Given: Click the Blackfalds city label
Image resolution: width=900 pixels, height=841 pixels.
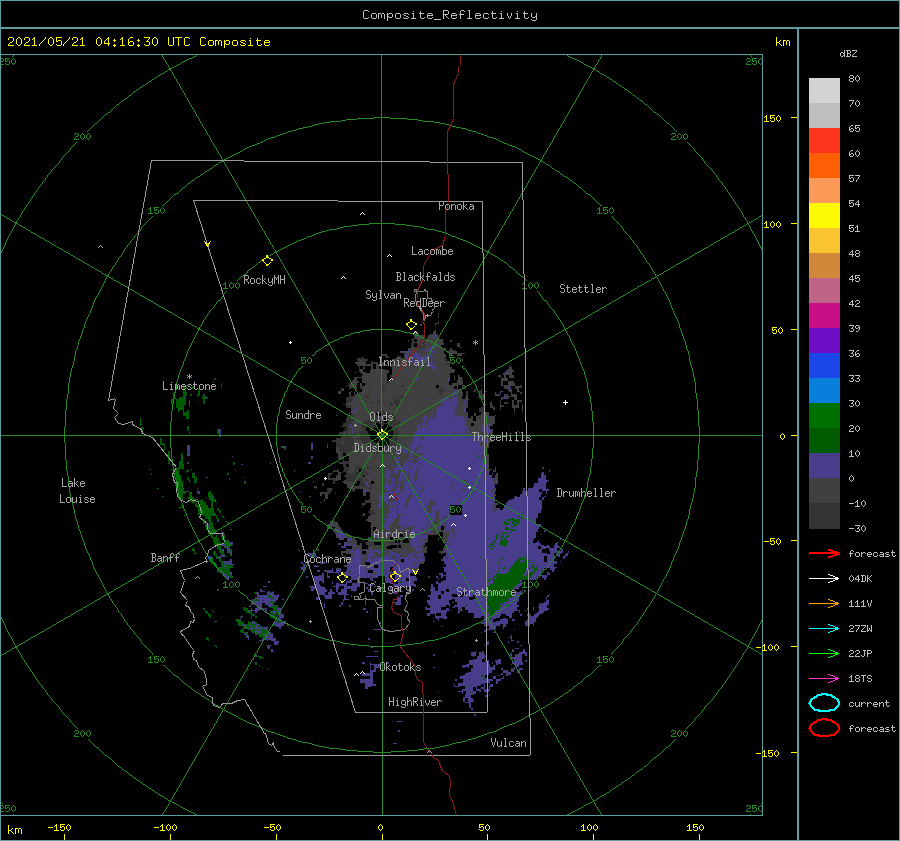Looking at the screenshot, I should click(425, 277).
